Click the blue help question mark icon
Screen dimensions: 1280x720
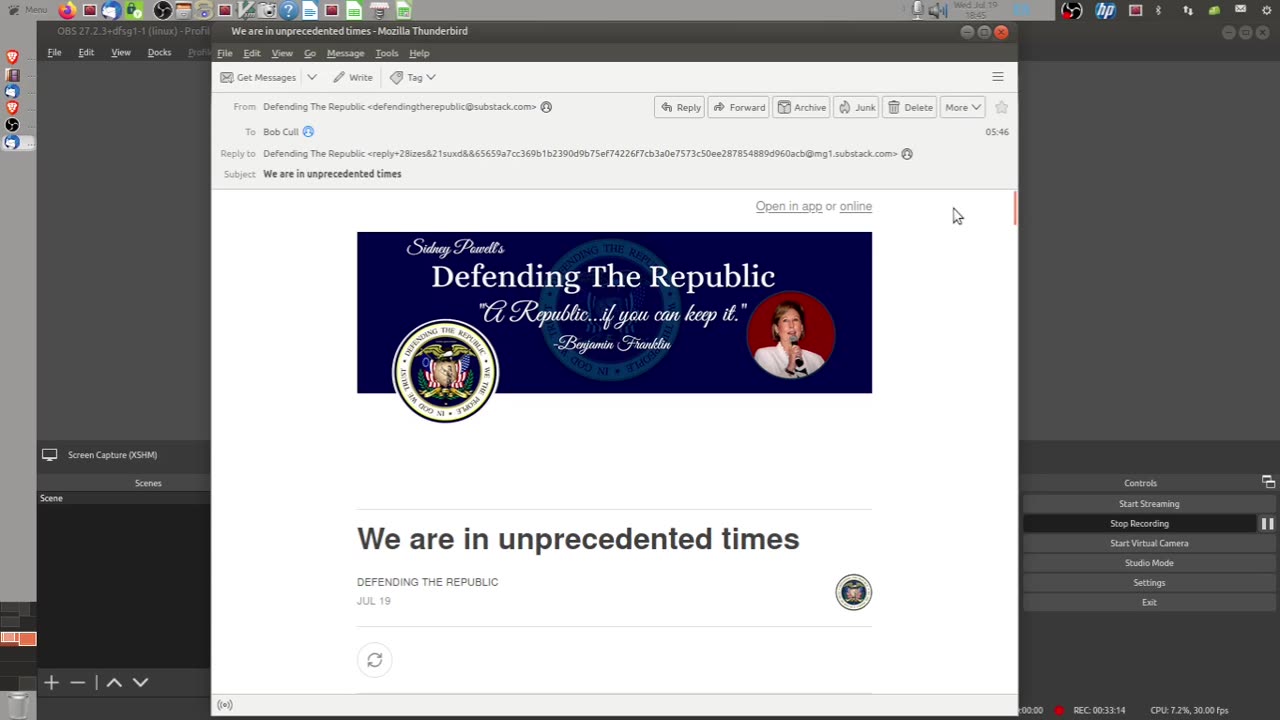(x=288, y=11)
